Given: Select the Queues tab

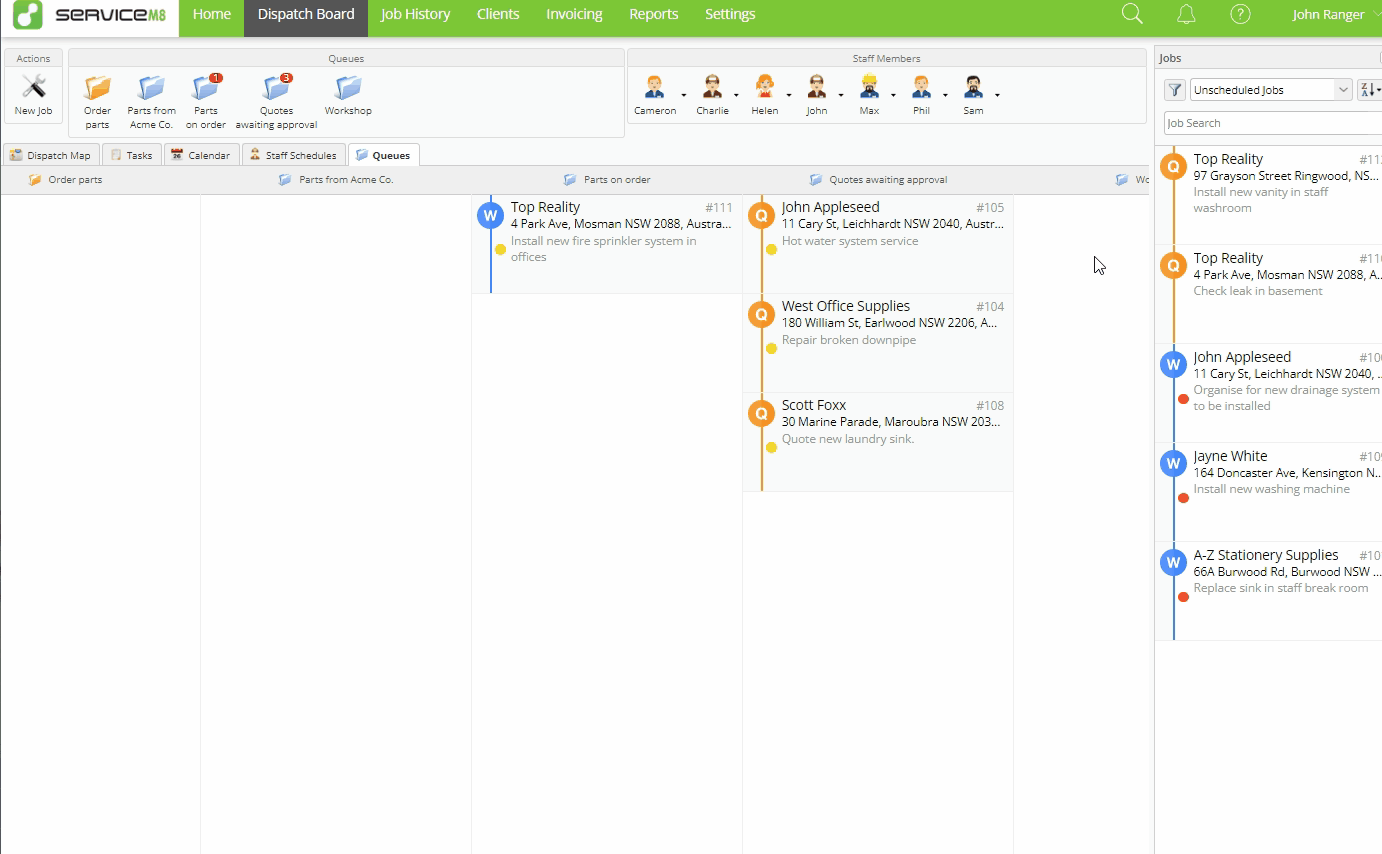Looking at the screenshot, I should coord(383,155).
